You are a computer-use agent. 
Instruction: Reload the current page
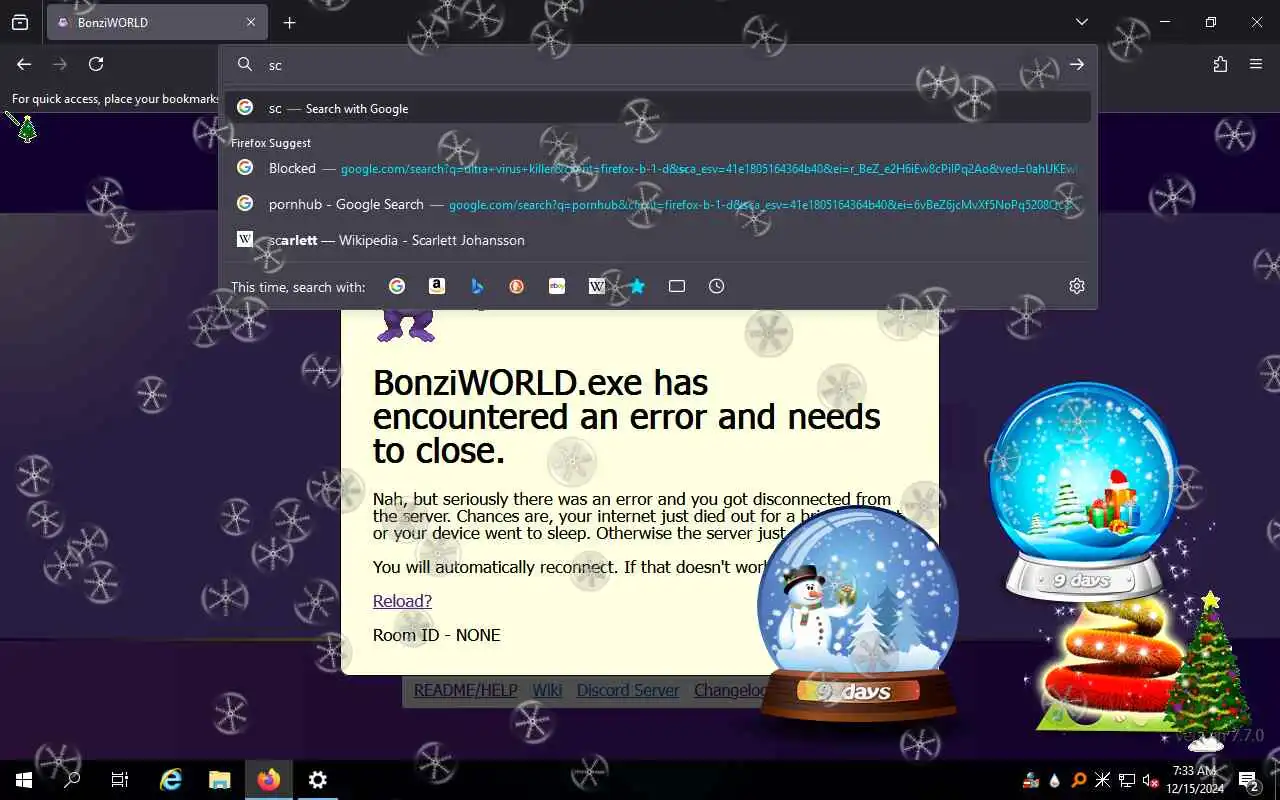pos(96,64)
